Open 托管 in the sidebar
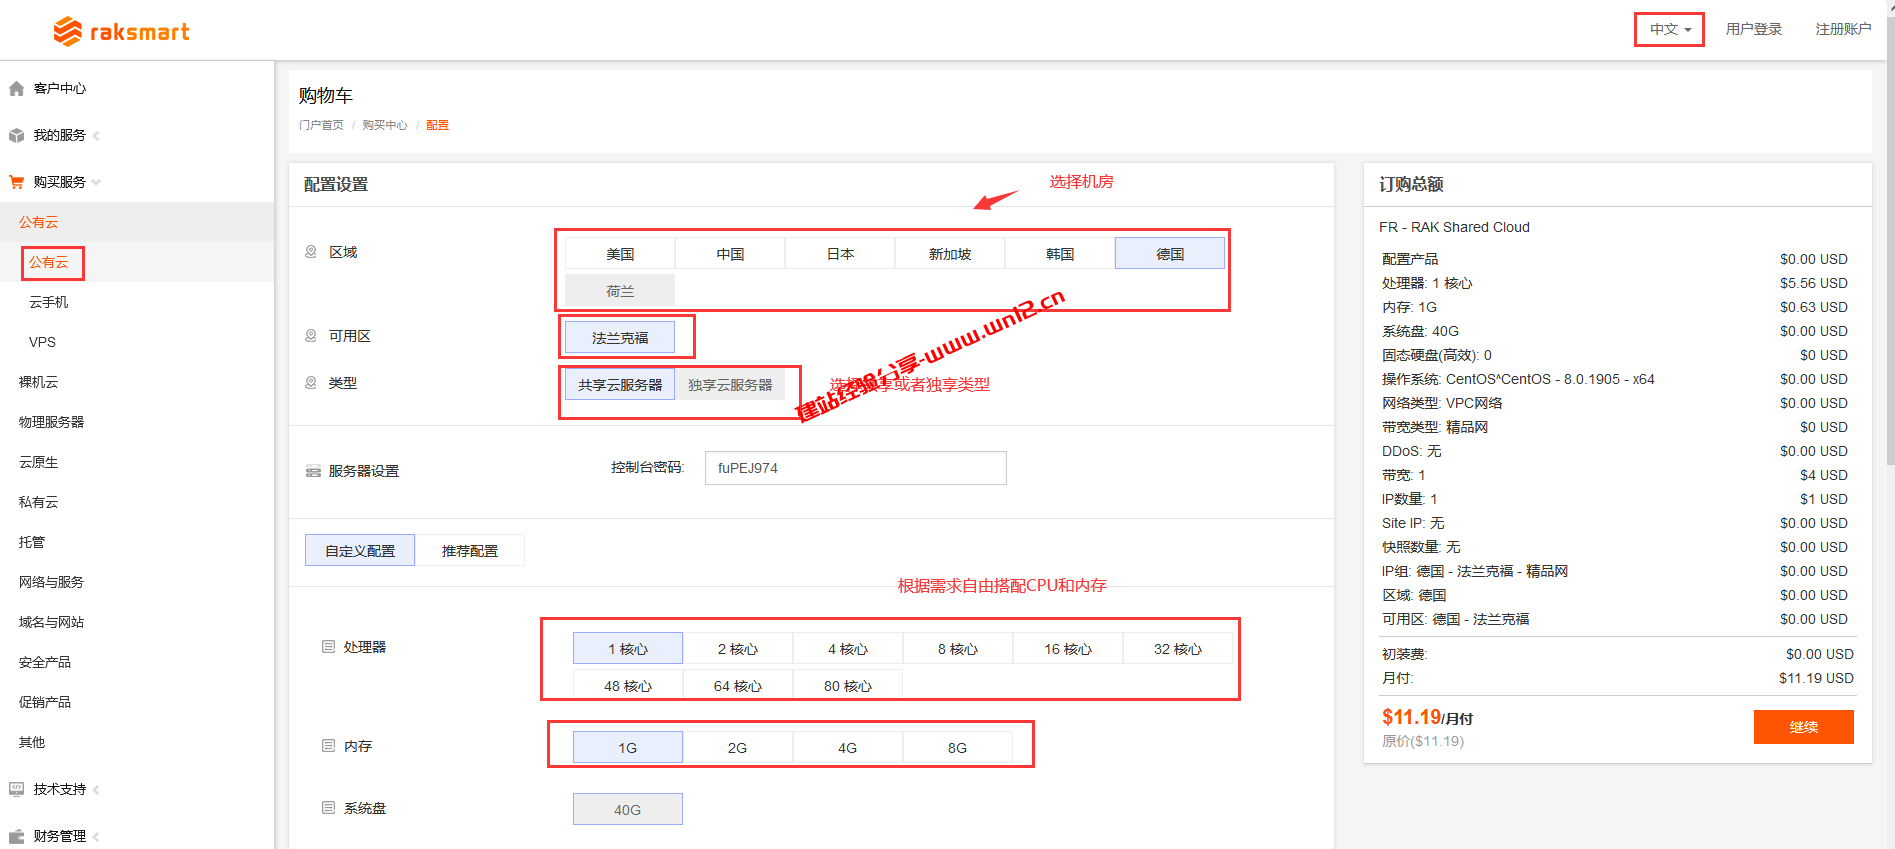Screen dimensions: 1895x849 coord(32,542)
